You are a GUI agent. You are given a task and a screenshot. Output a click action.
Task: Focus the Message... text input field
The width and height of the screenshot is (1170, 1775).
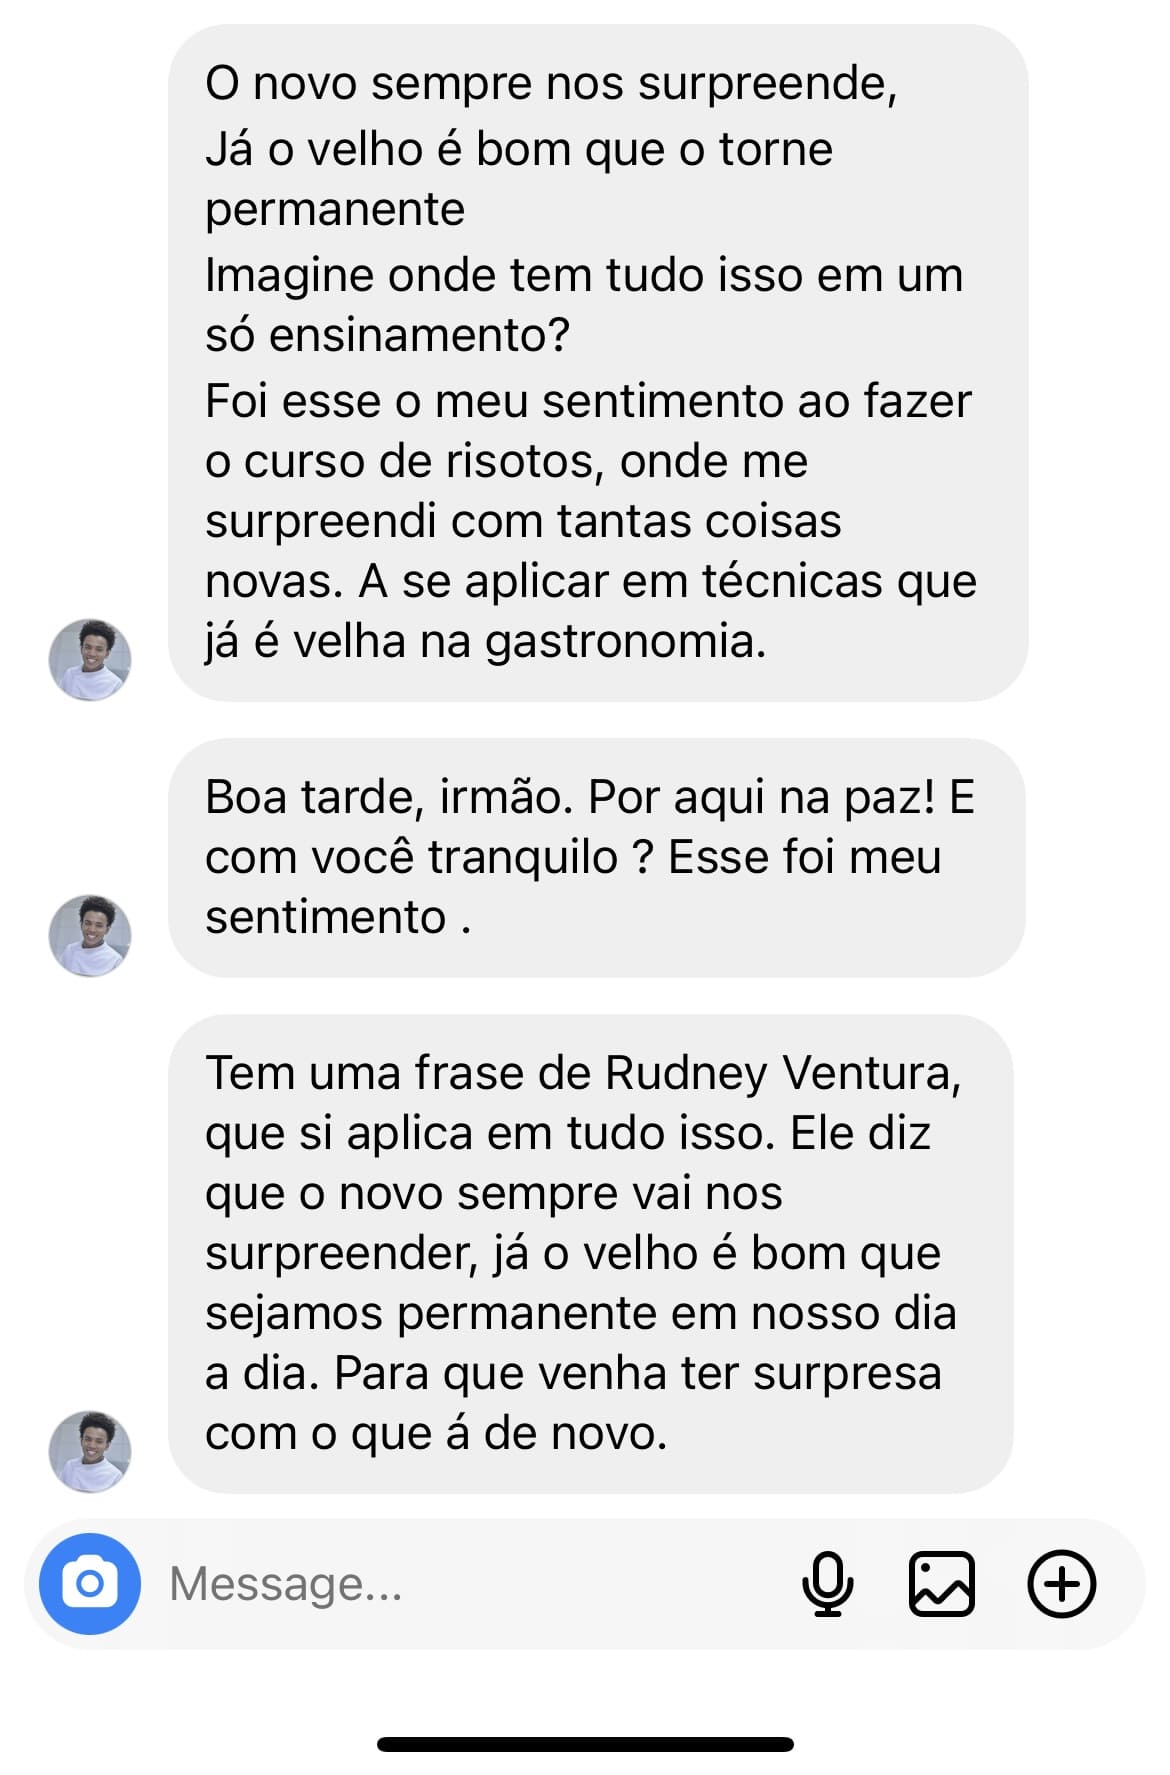[x=470, y=1583]
